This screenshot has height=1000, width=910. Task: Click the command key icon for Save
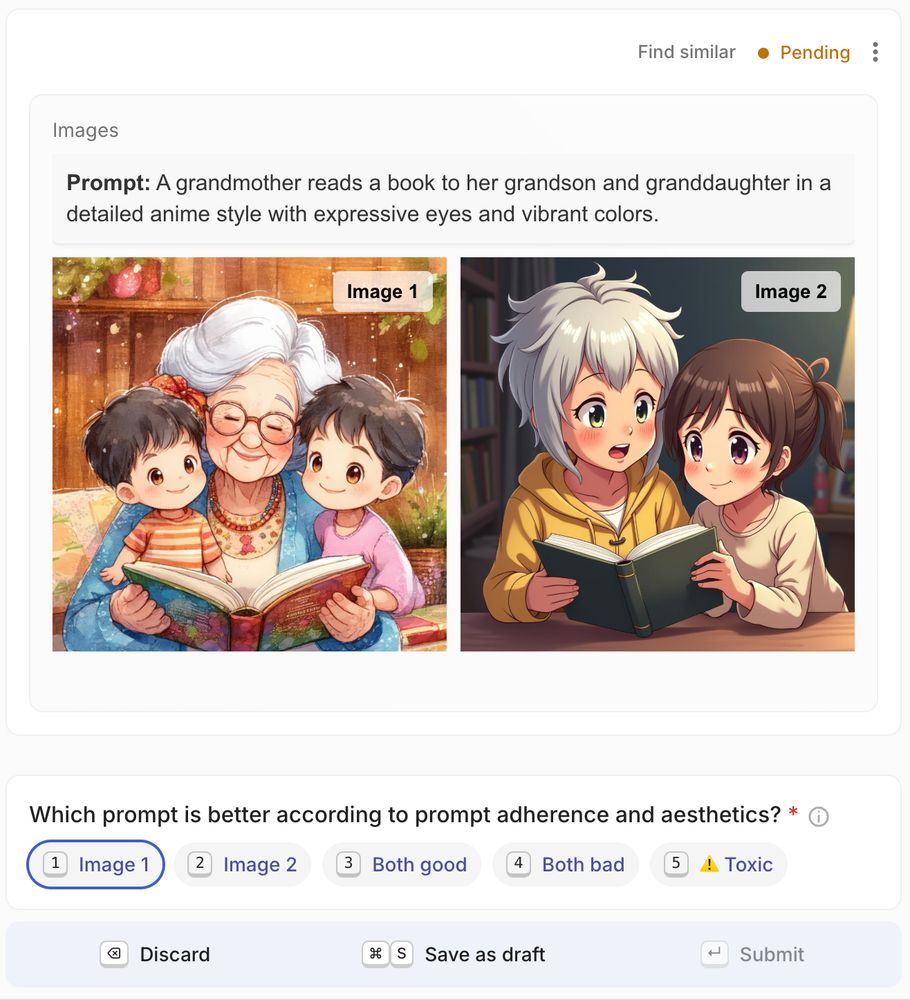[x=375, y=954]
